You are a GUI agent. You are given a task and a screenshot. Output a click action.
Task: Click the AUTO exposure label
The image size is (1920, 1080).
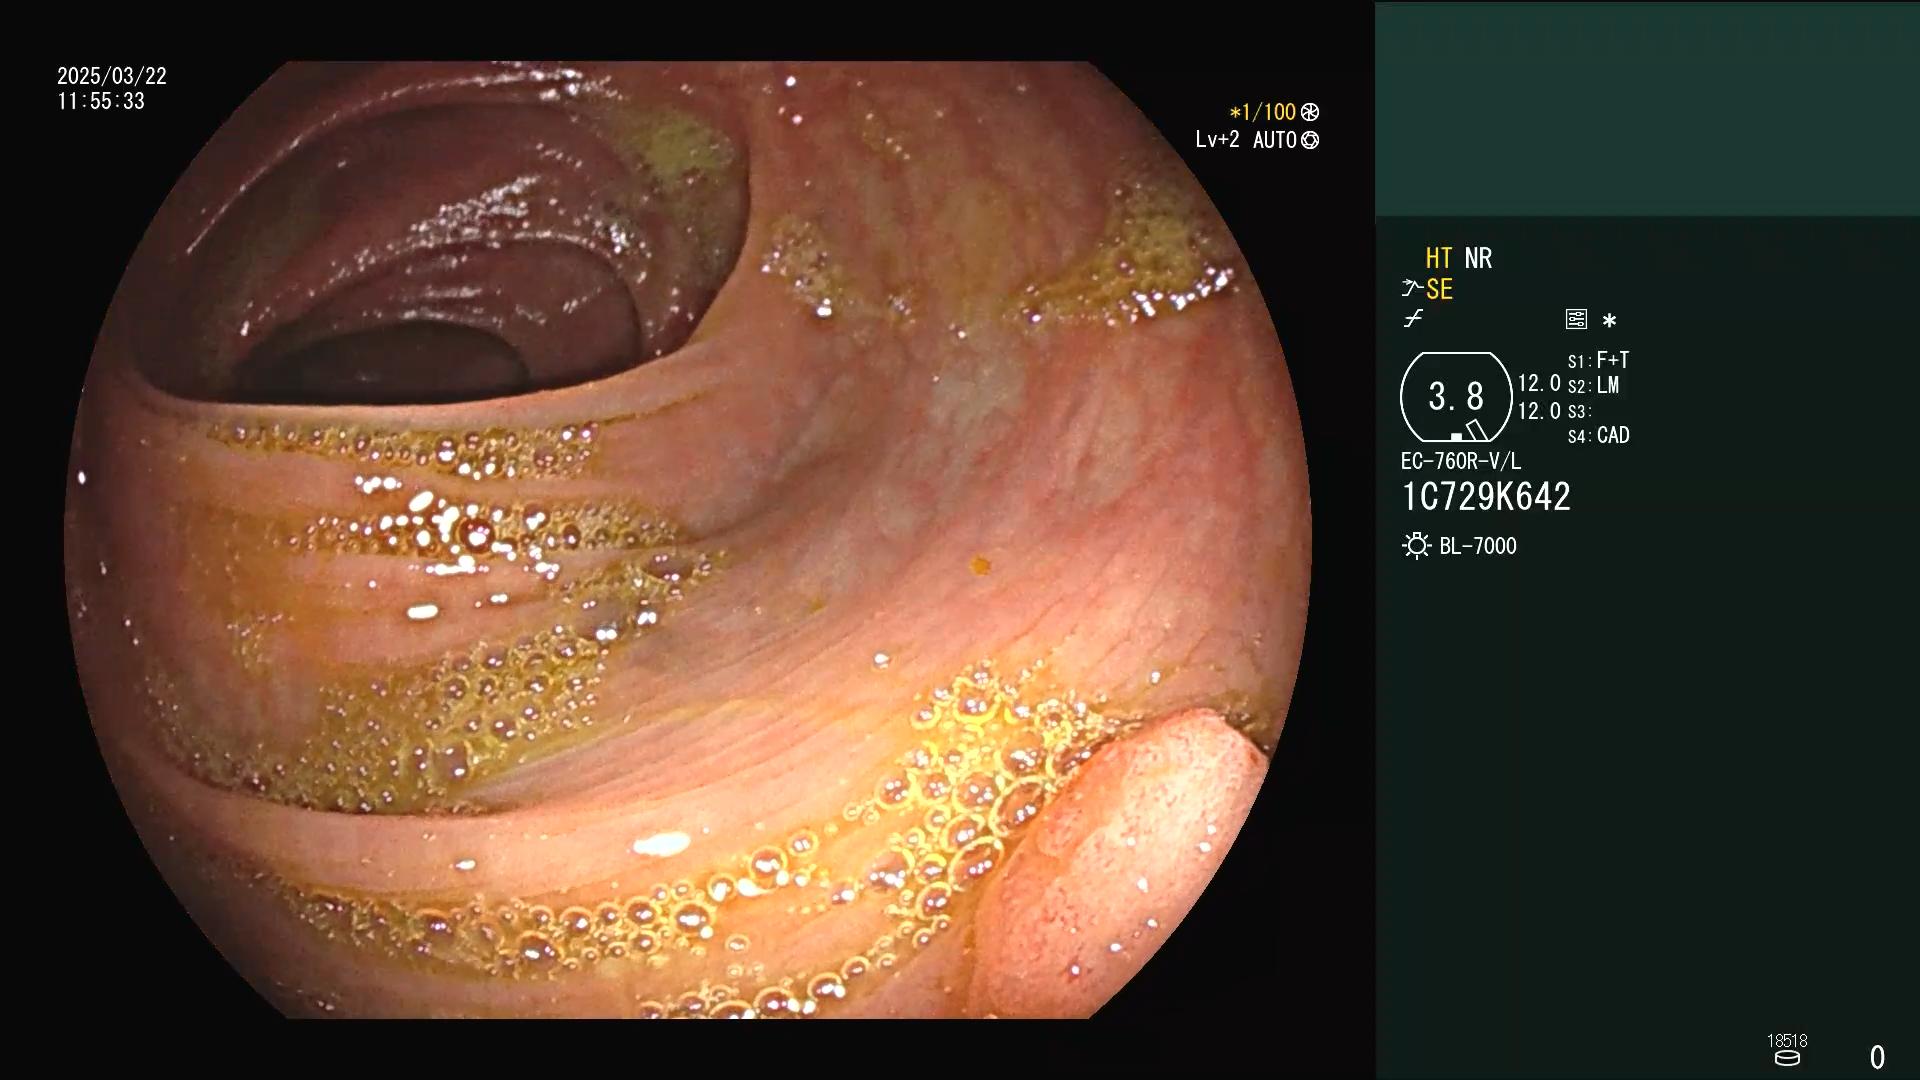1275,140
